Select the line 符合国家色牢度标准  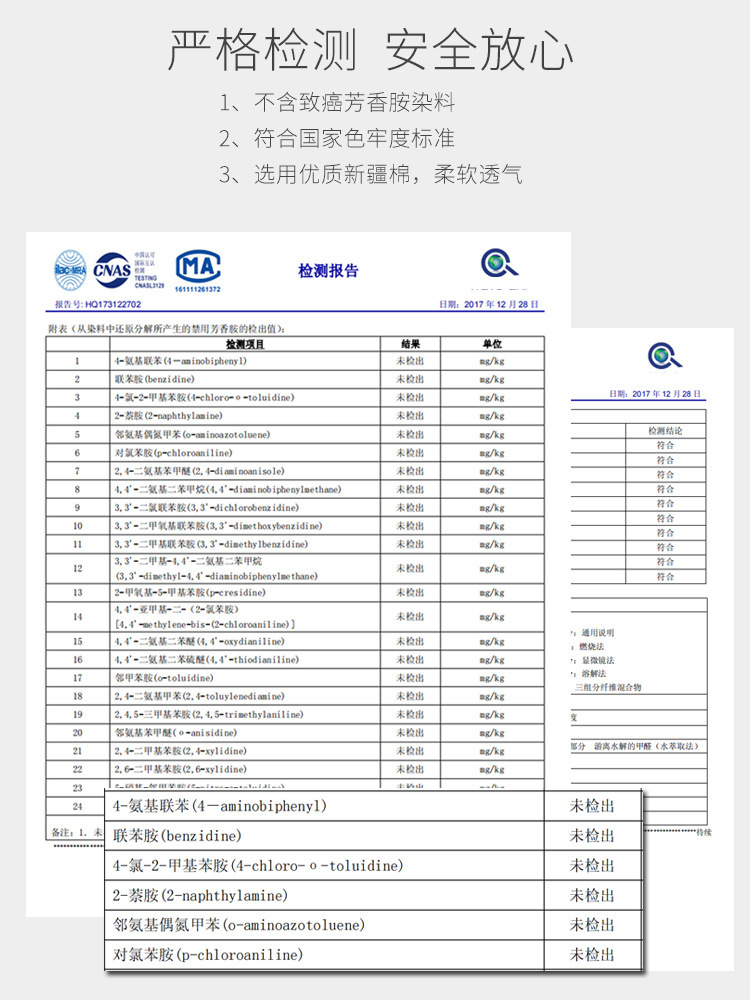[354, 138]
